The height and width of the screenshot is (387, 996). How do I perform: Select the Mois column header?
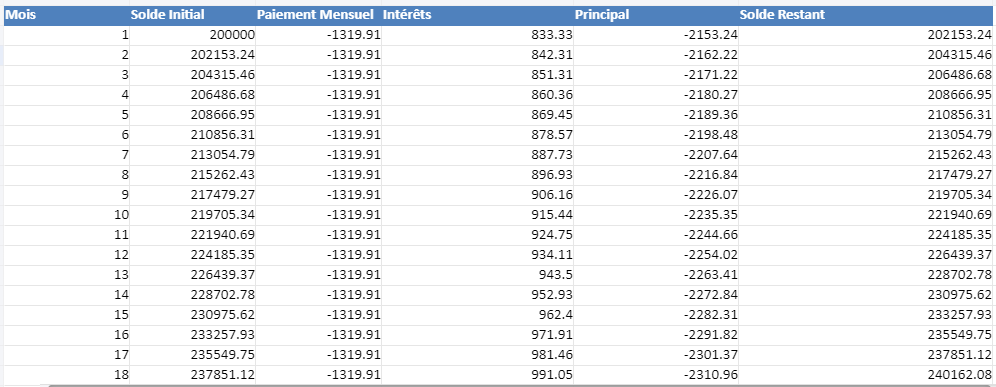(66, 15)
